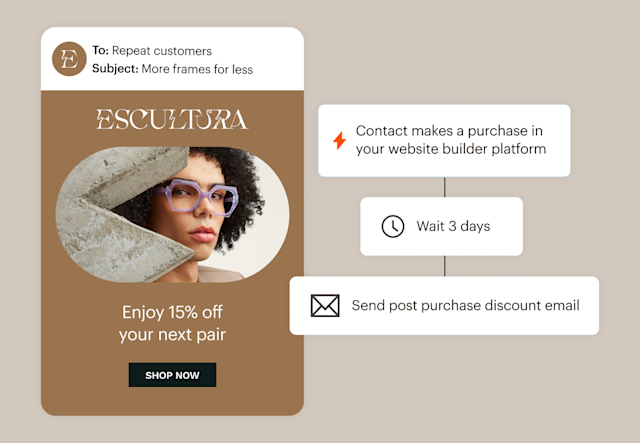Screen dimensions: 640x443
Task: Choose "Send post purchase discount email" step text
Action: pos(465,306)
